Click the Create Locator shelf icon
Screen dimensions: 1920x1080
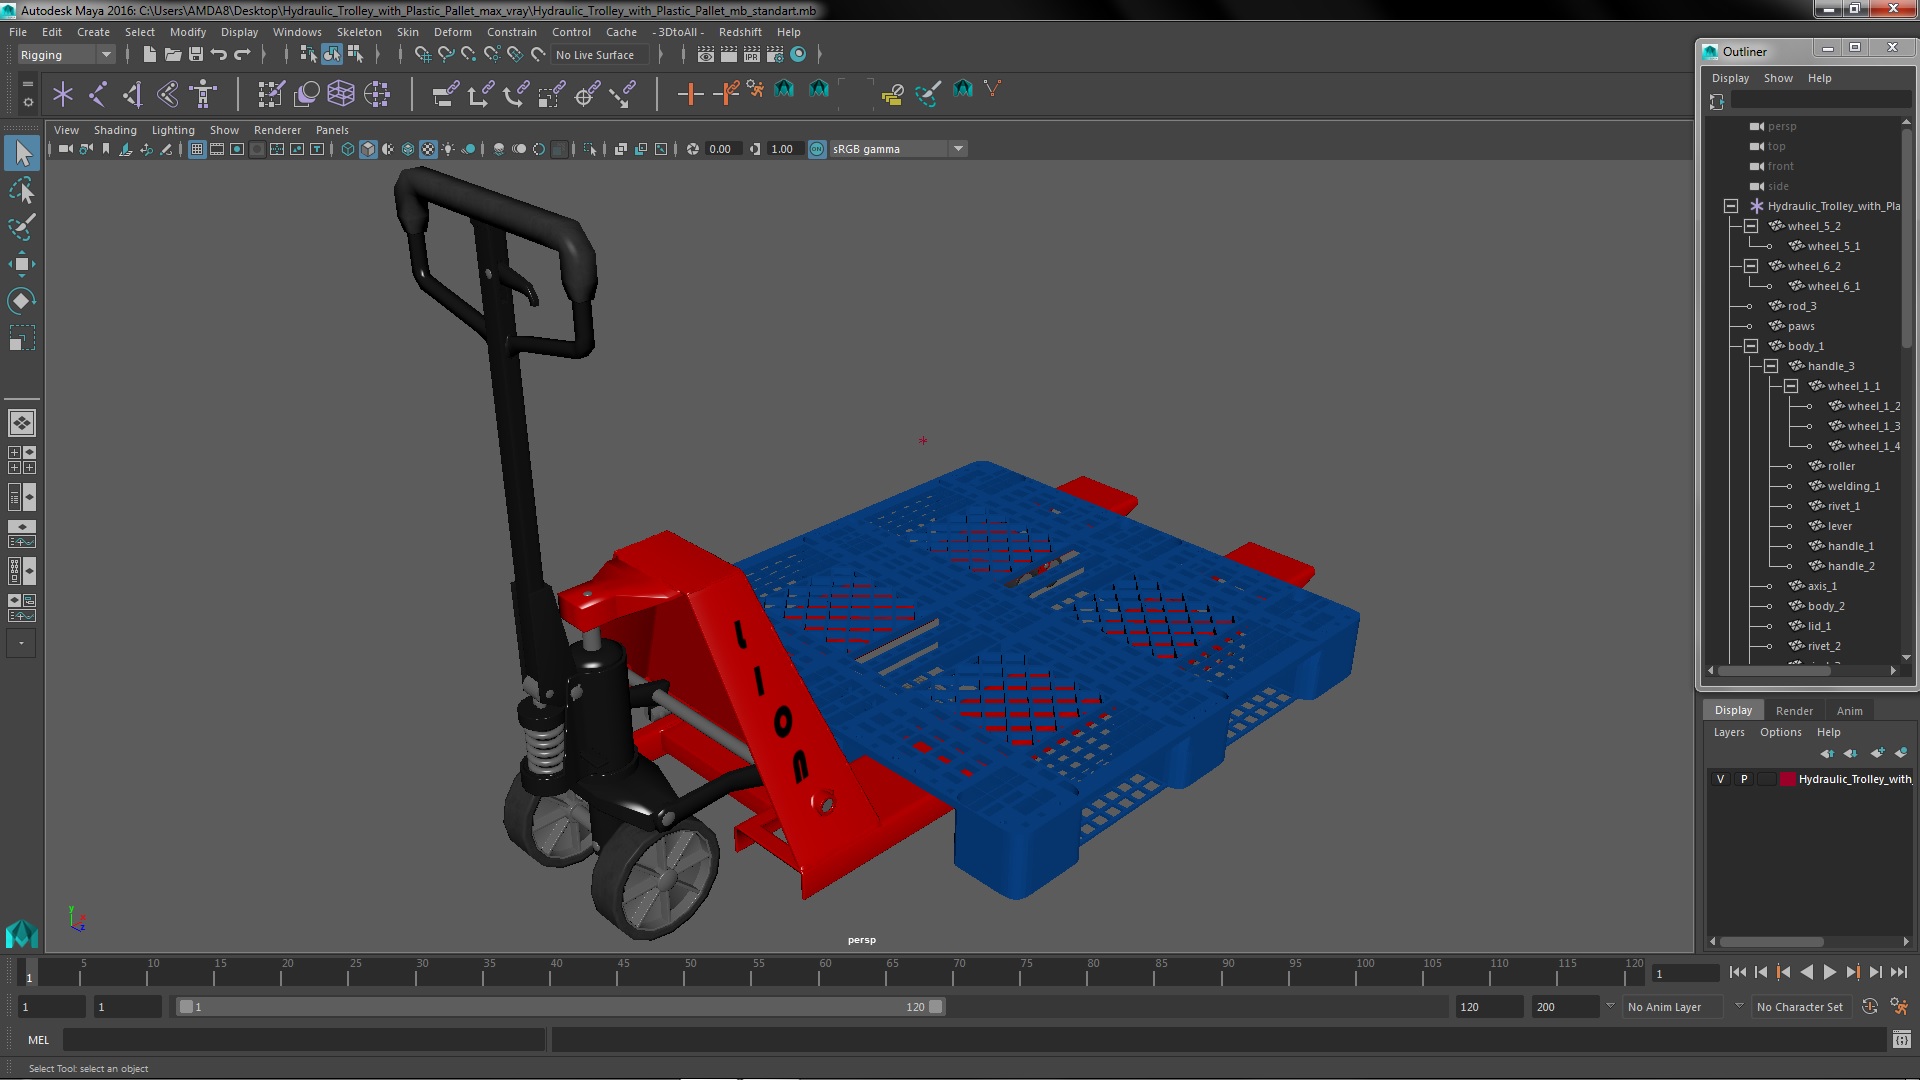[x=63, y=94]
